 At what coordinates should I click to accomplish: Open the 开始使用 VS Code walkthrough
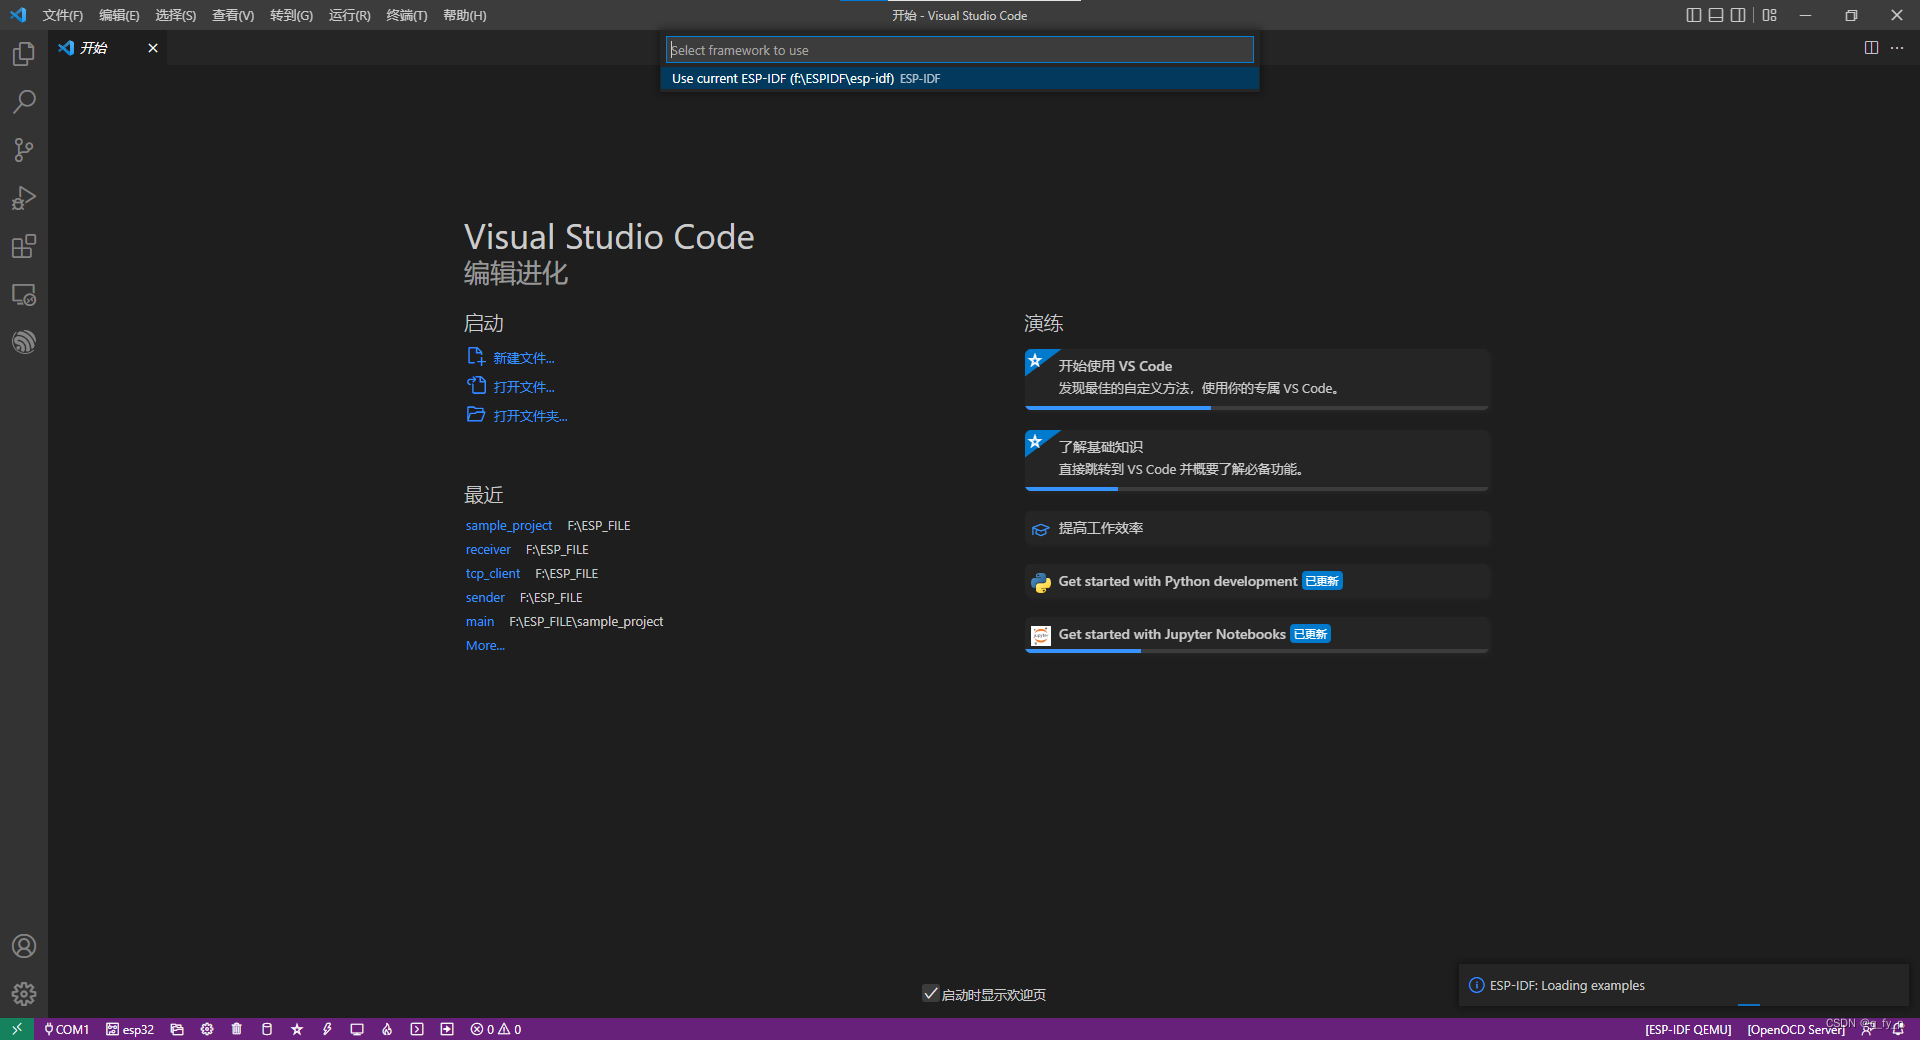pyautogui.click(x=1257, y=379)
